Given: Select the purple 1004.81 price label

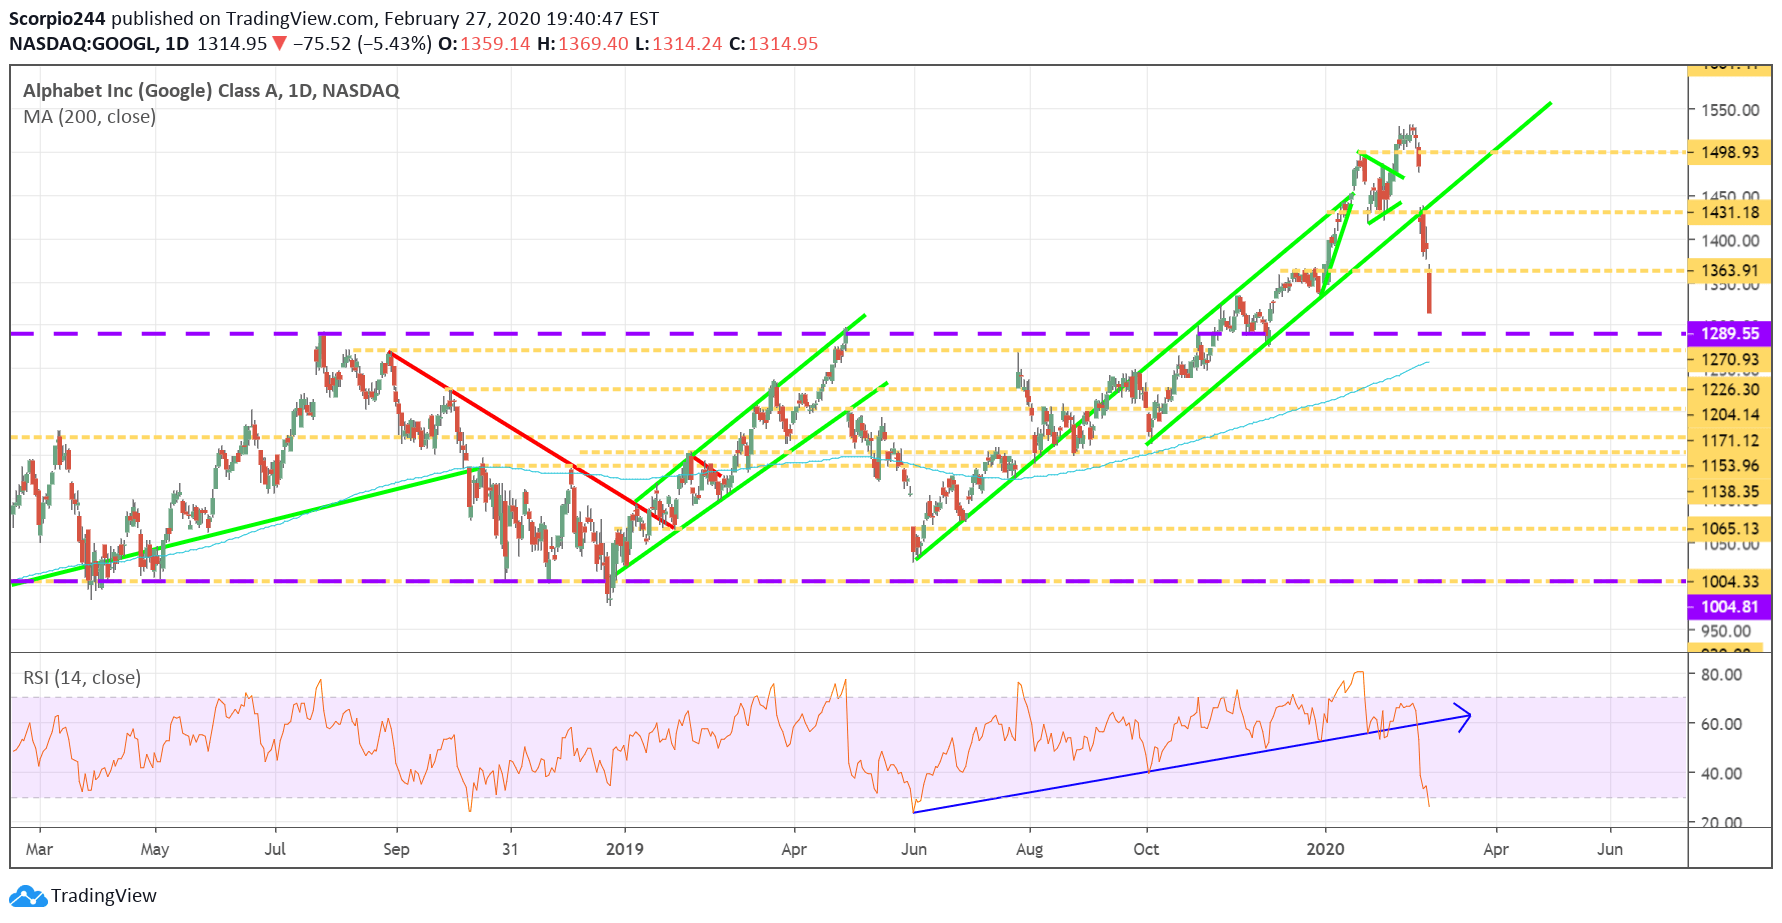Looking at the screenshot, I should 1730,607.
